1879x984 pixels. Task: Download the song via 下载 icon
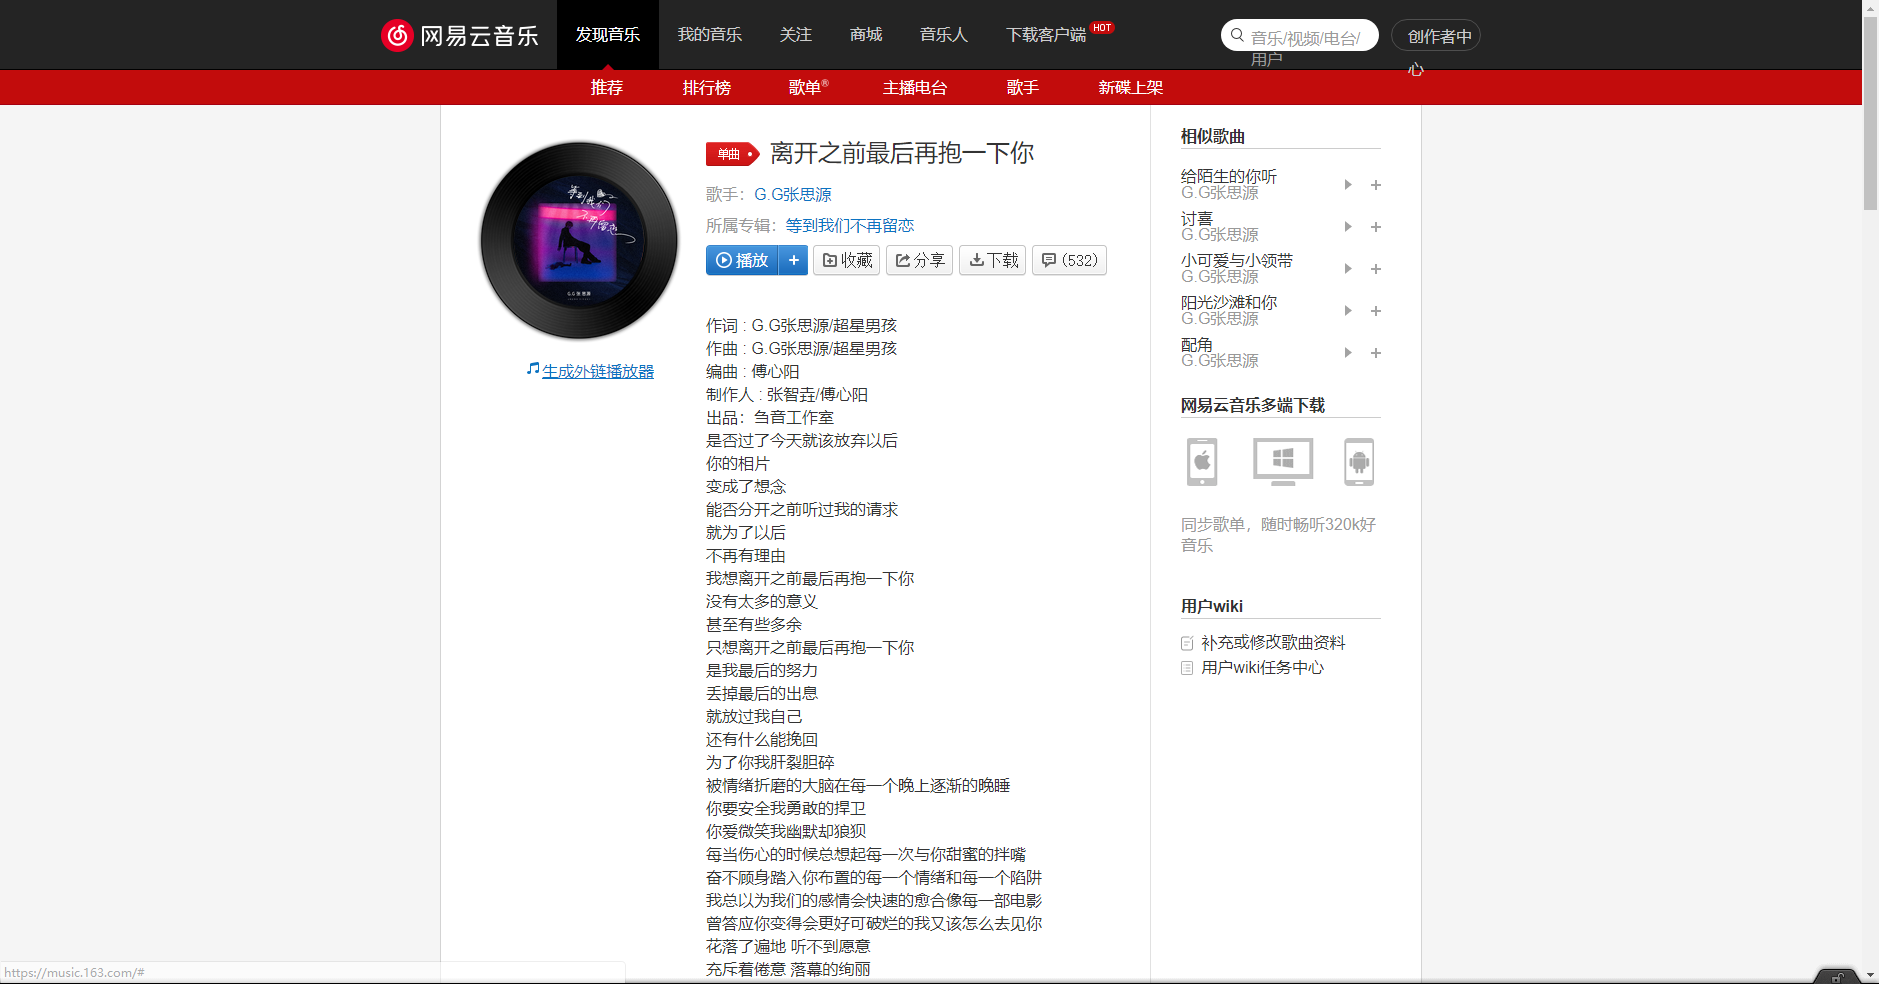pyautogui.click(x=992, y=260)
